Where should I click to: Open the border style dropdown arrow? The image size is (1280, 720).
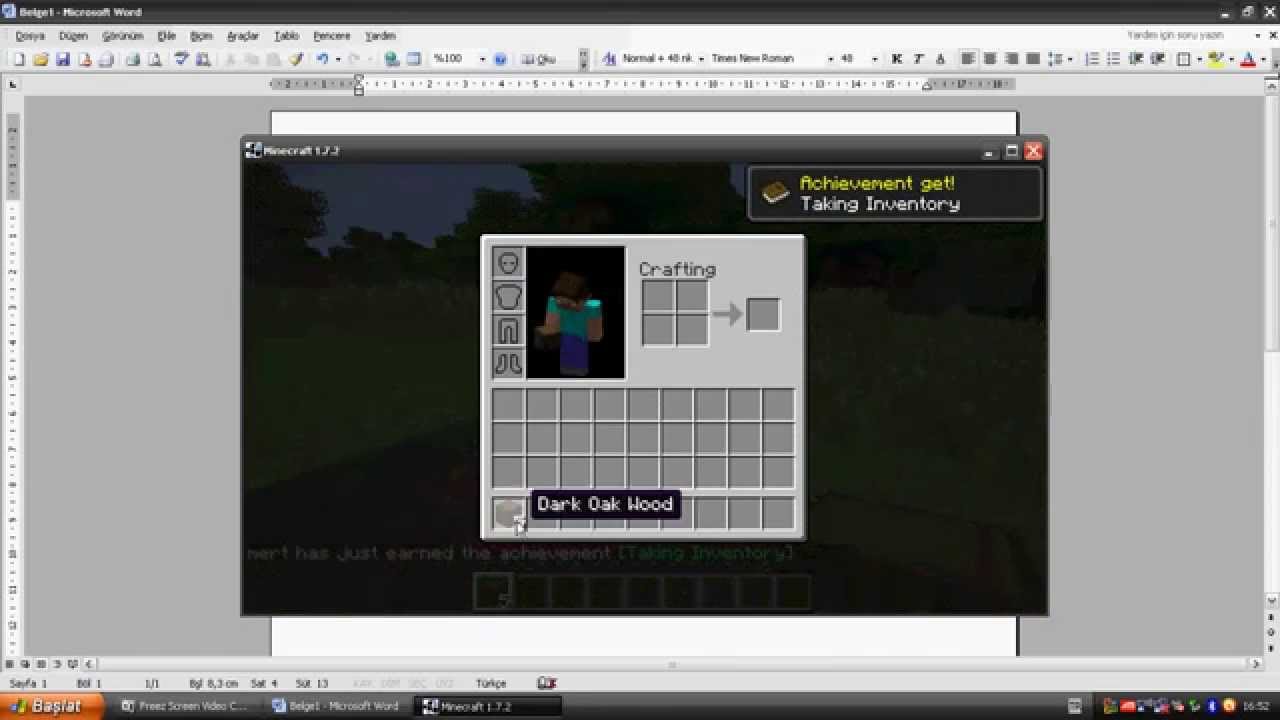[x=1199, y=59]
